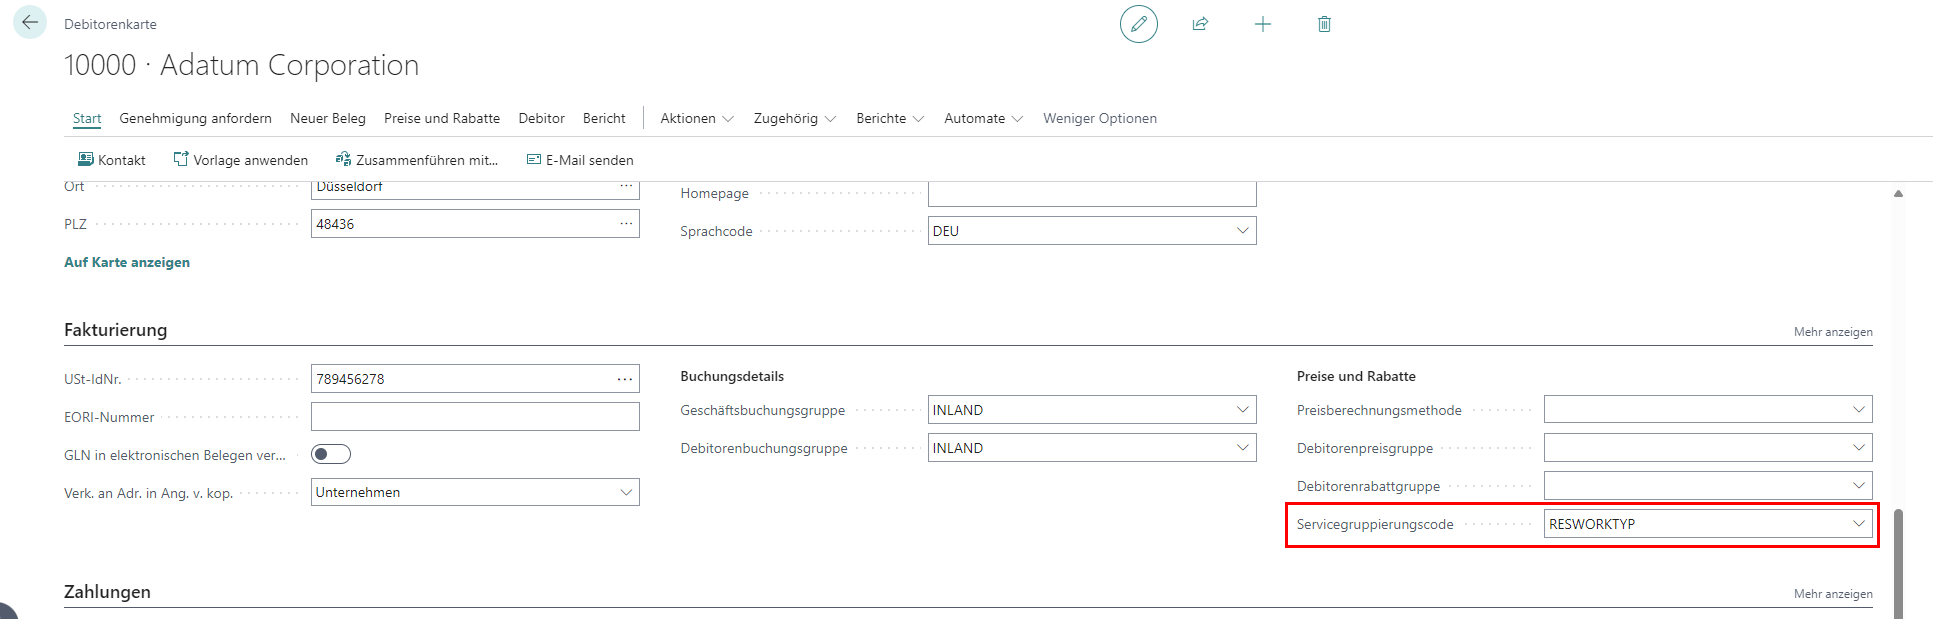
Task: Go back using the arrow icon
Action: click(30, 22)
